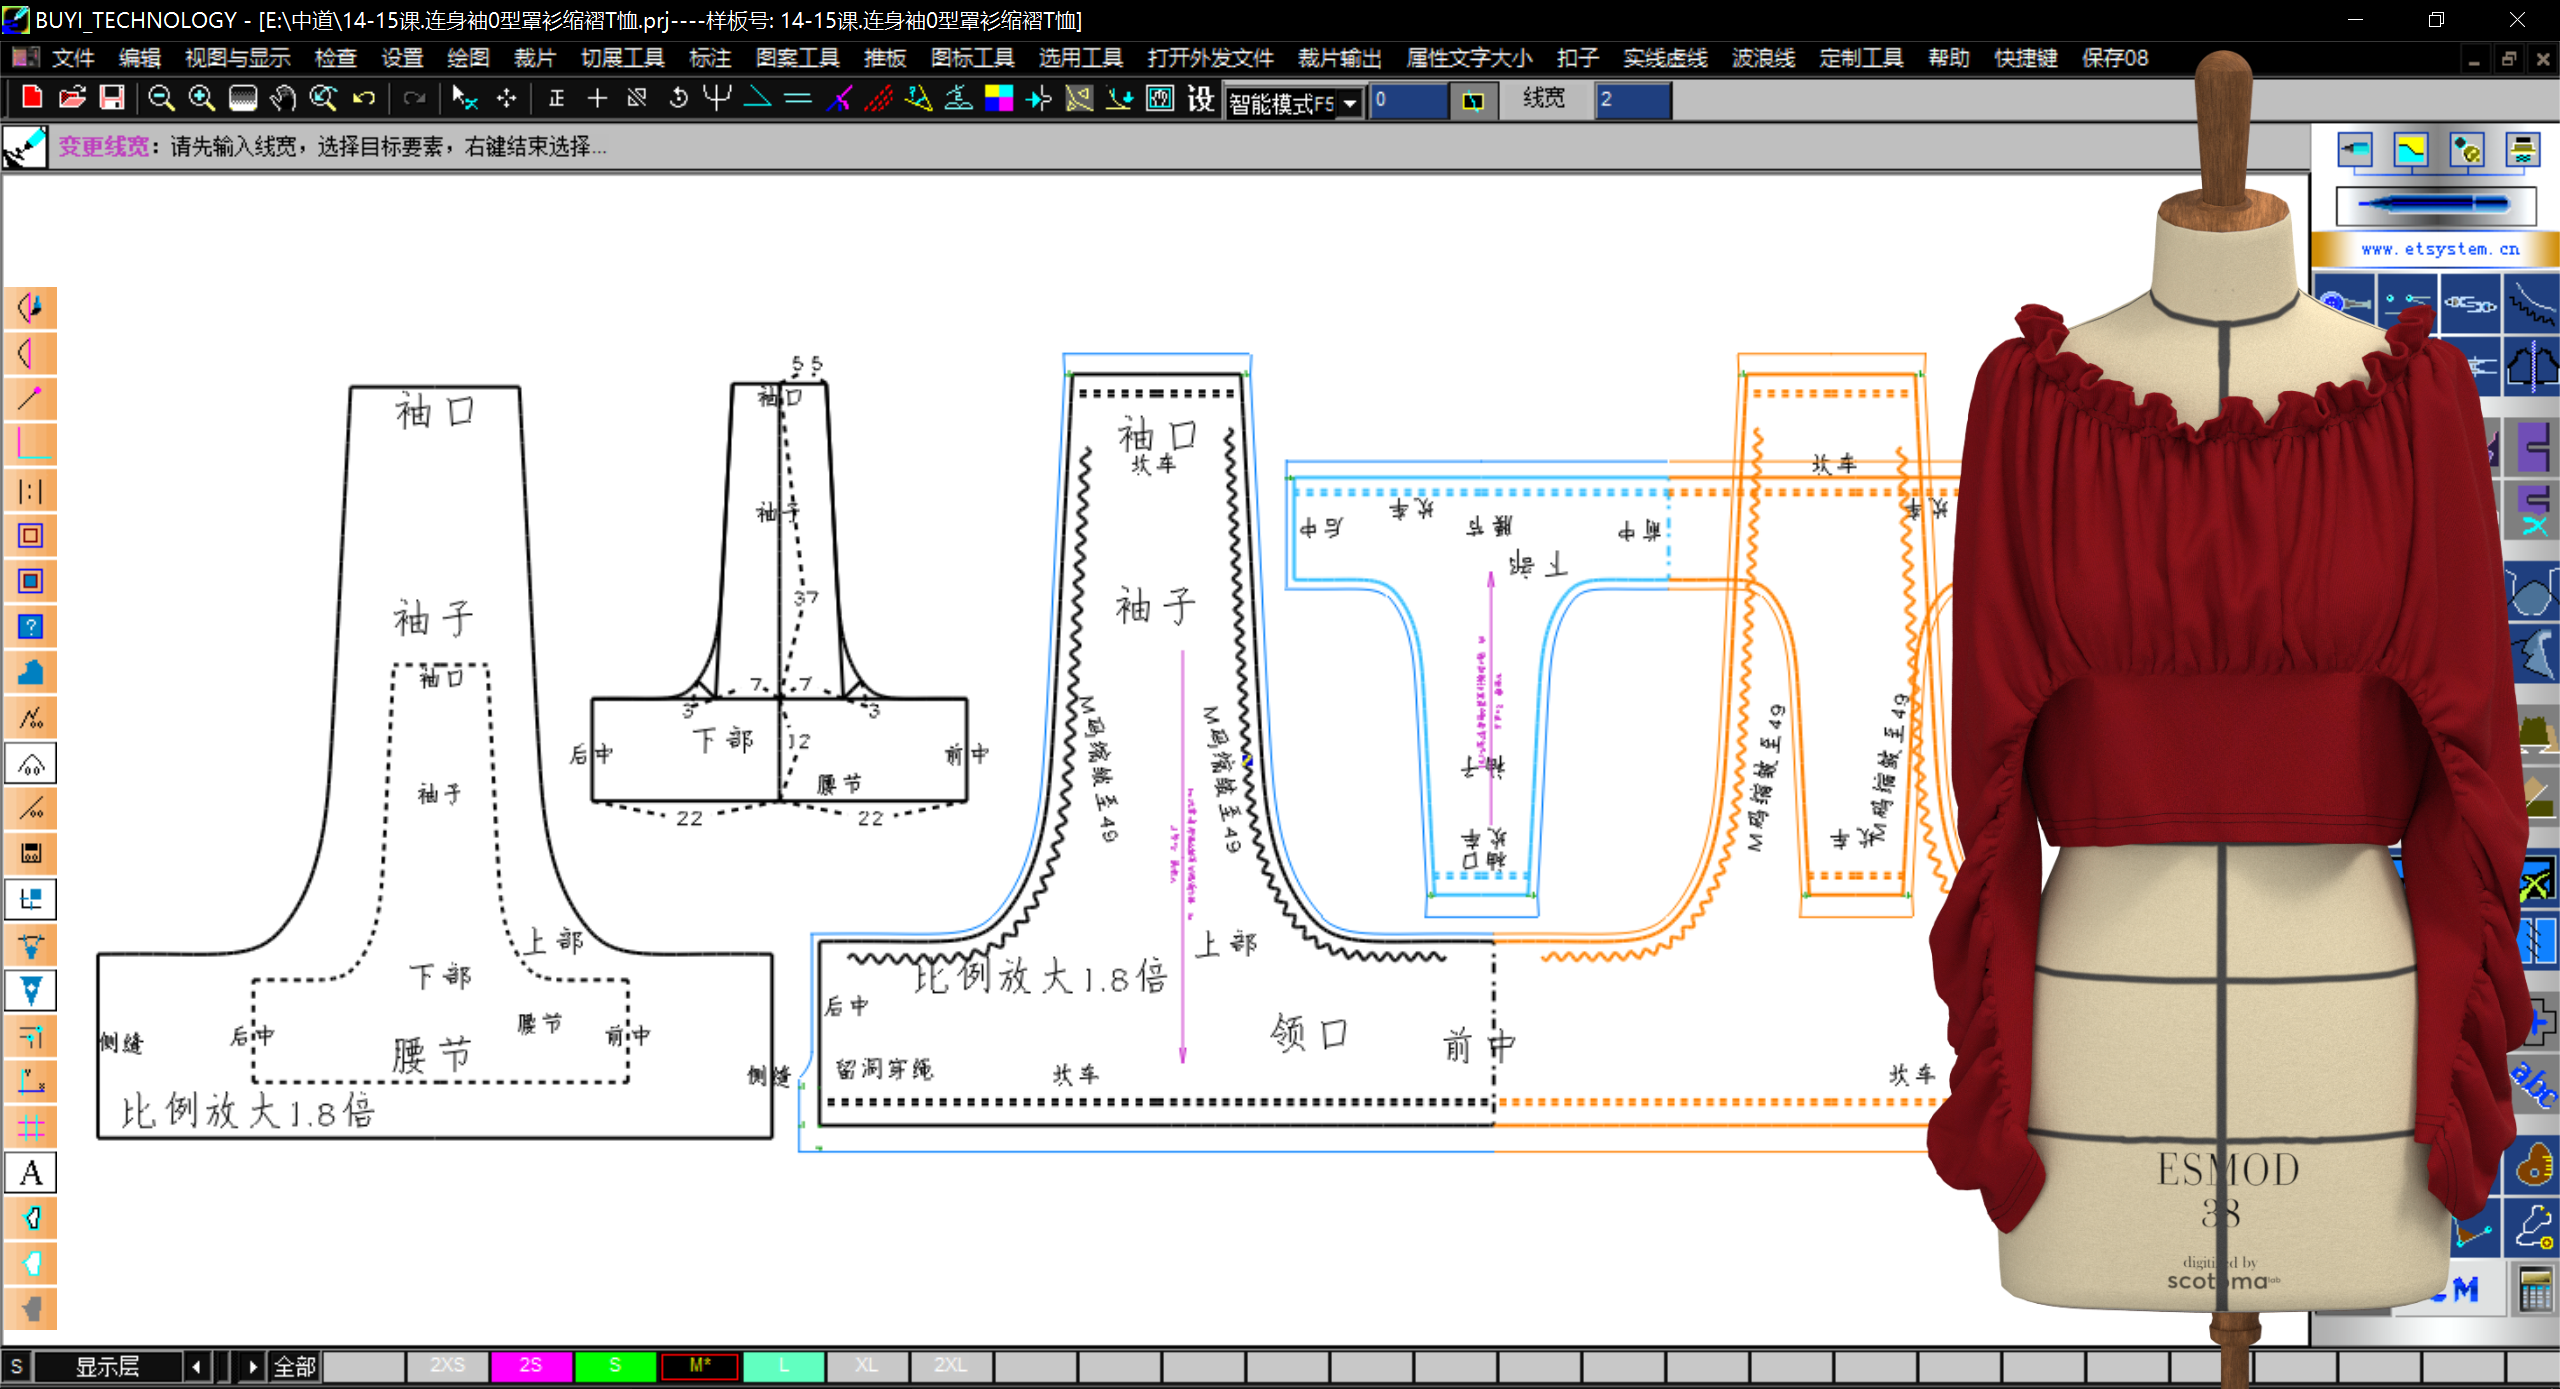The width and height of the screenshot is (2560, 1389).
Task: Click the right arrow next to 显示层
Action: click(x=252, y=1366)
